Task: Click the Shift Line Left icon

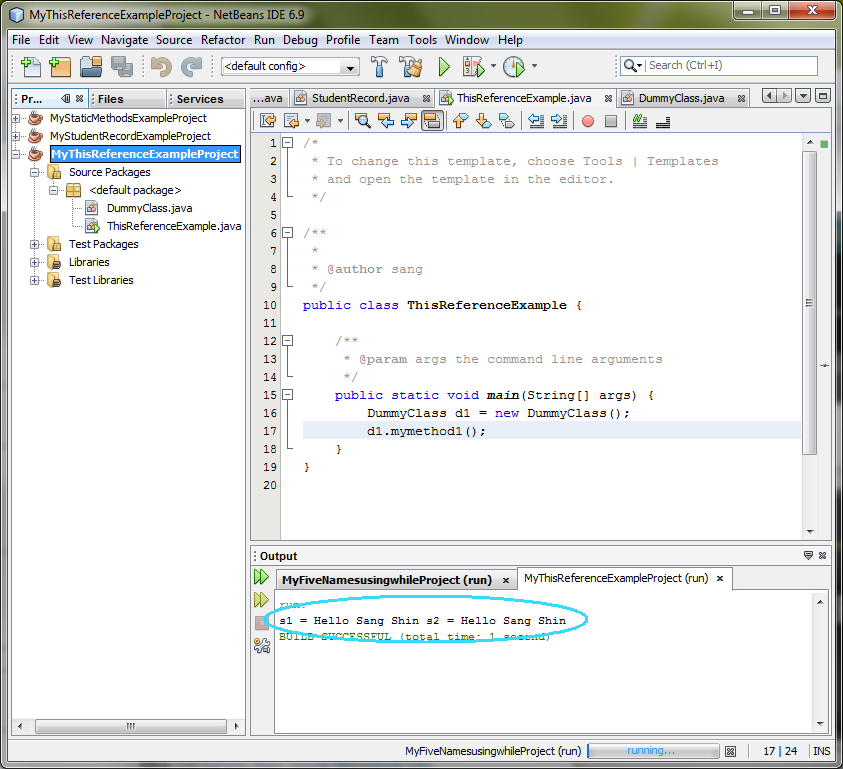Action: coord(535,121)
